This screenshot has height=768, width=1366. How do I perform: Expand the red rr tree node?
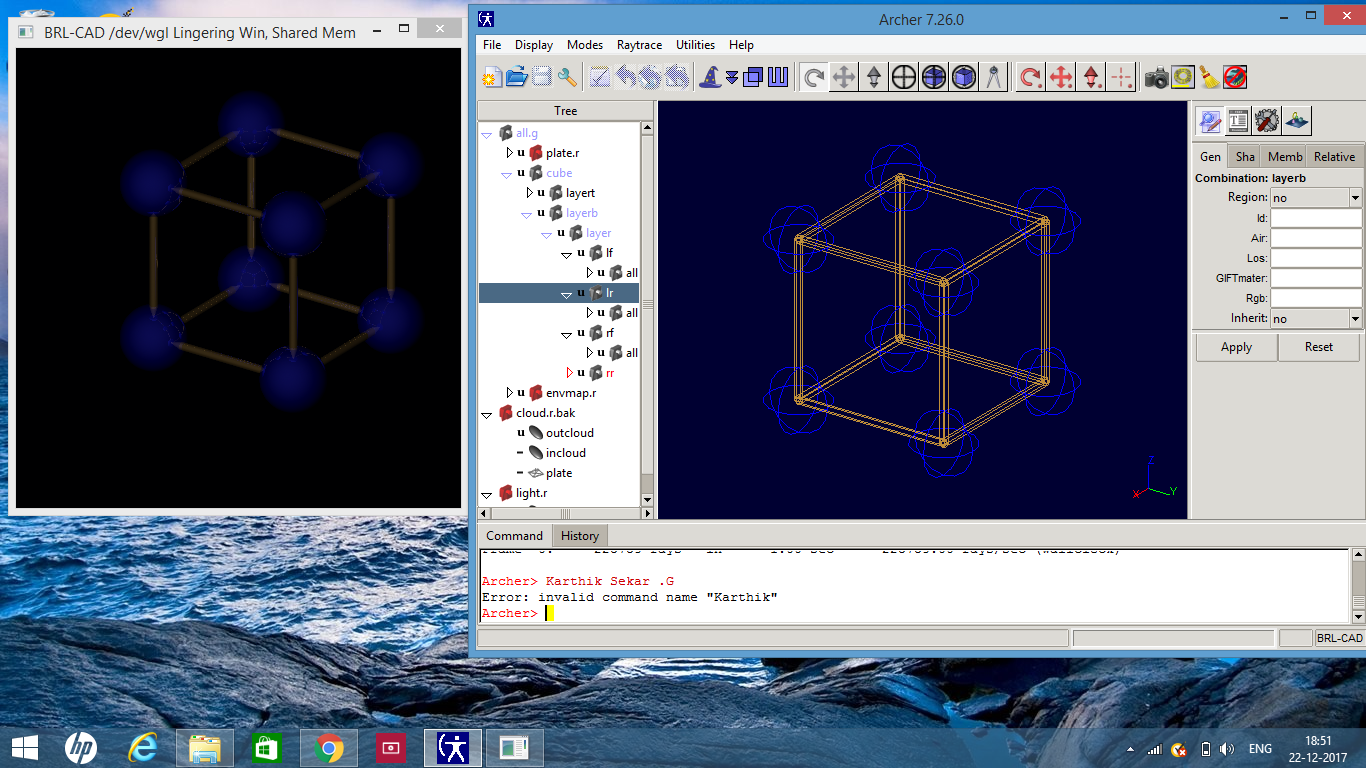pos(569,373)
